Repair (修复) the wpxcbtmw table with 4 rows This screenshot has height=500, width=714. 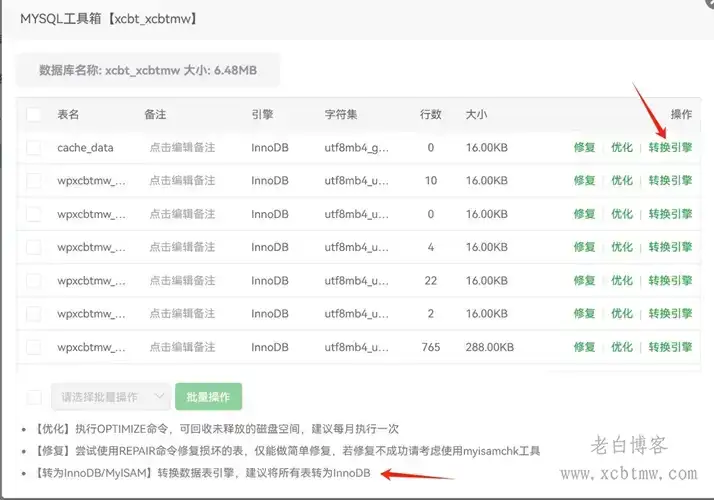pos(585,247)
